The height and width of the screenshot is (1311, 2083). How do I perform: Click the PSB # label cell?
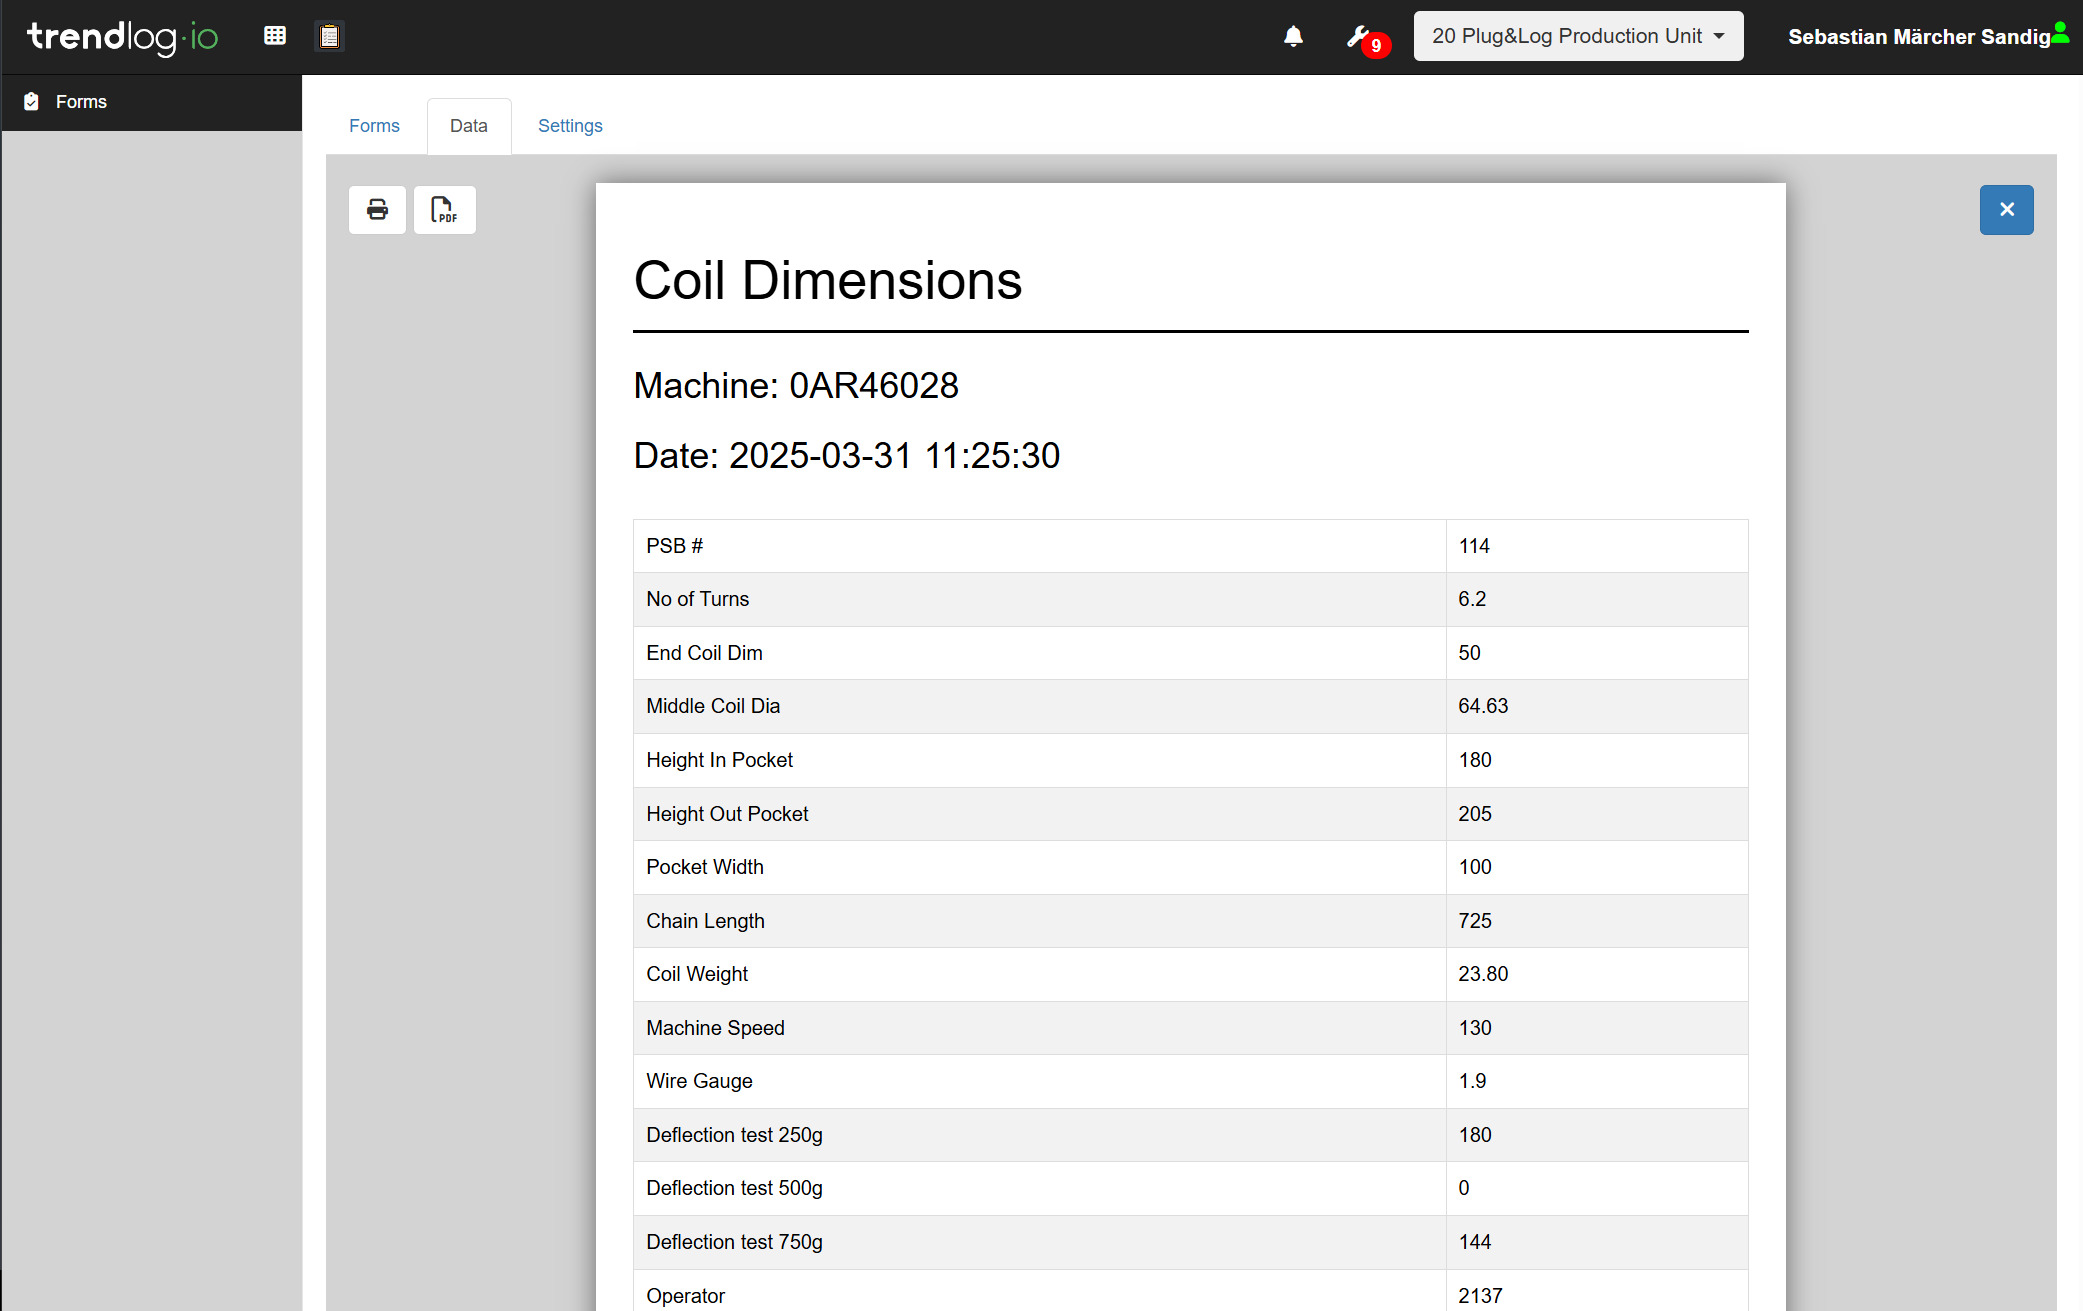1039,546
